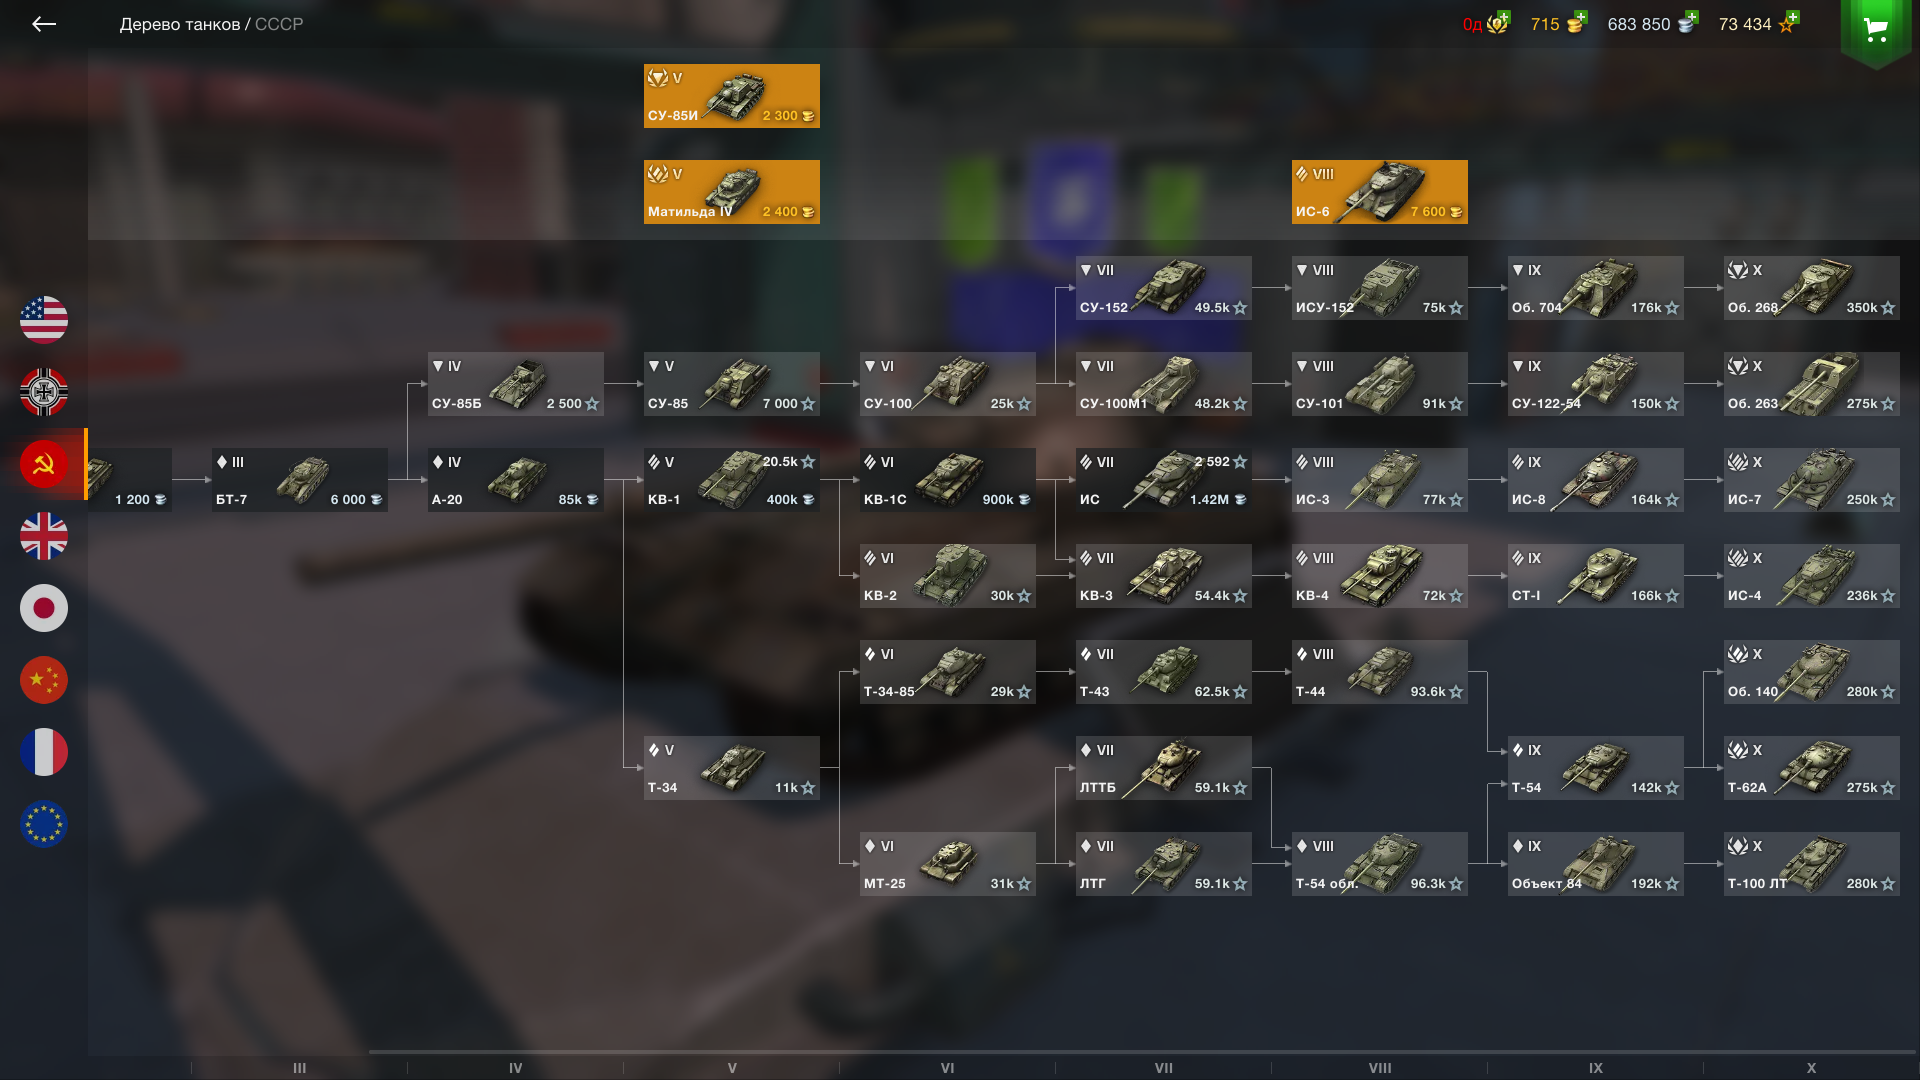Select the France nation flag
Viewport: 1920px width, 1080px height.
44,752
